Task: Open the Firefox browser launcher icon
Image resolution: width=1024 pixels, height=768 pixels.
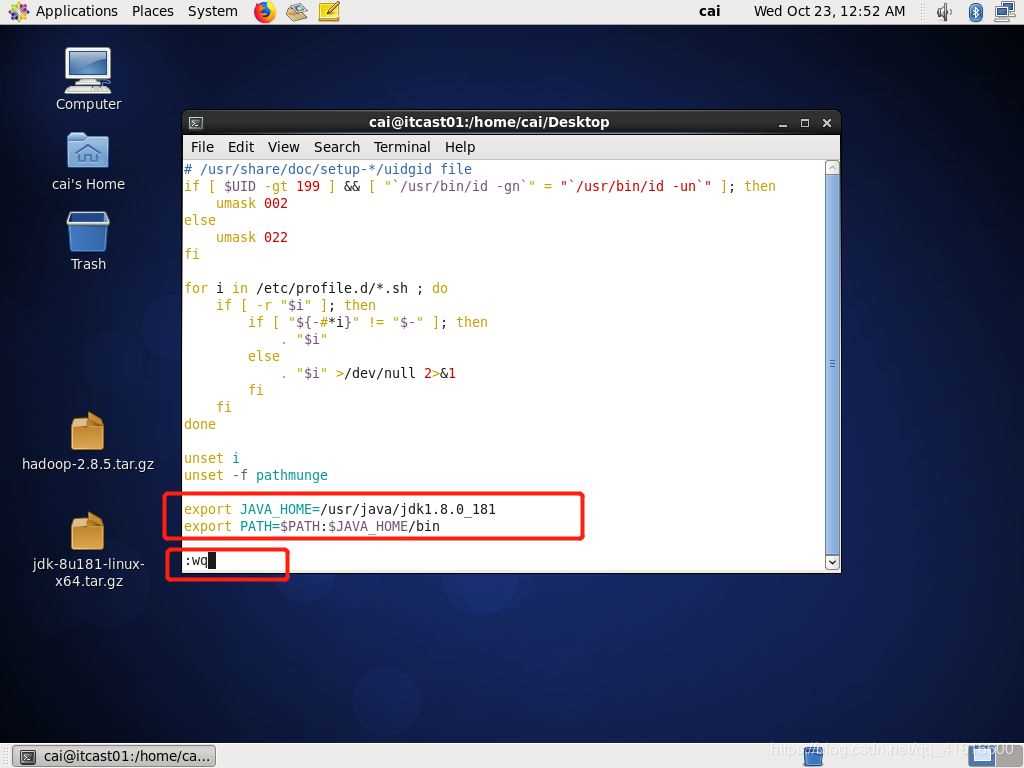Action: 264,12
